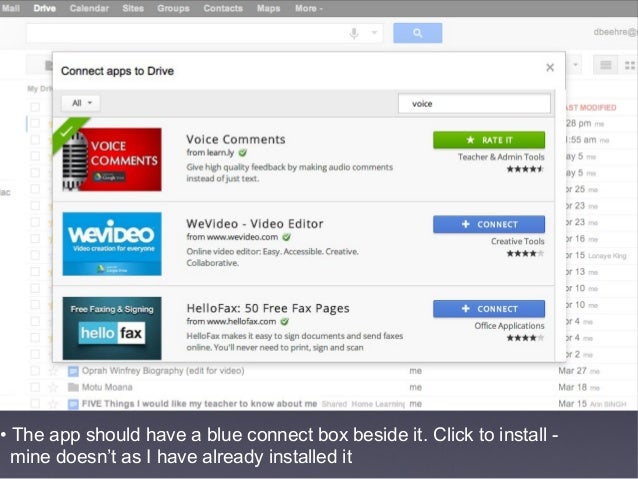Click the FIVE Things doc icon

click(x=73, y=404)
